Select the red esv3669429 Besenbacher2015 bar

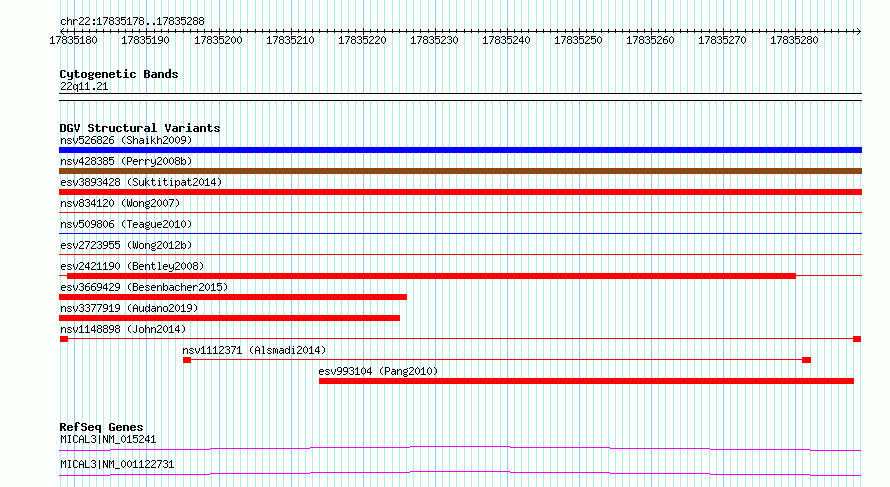click(x=233, y=297)
